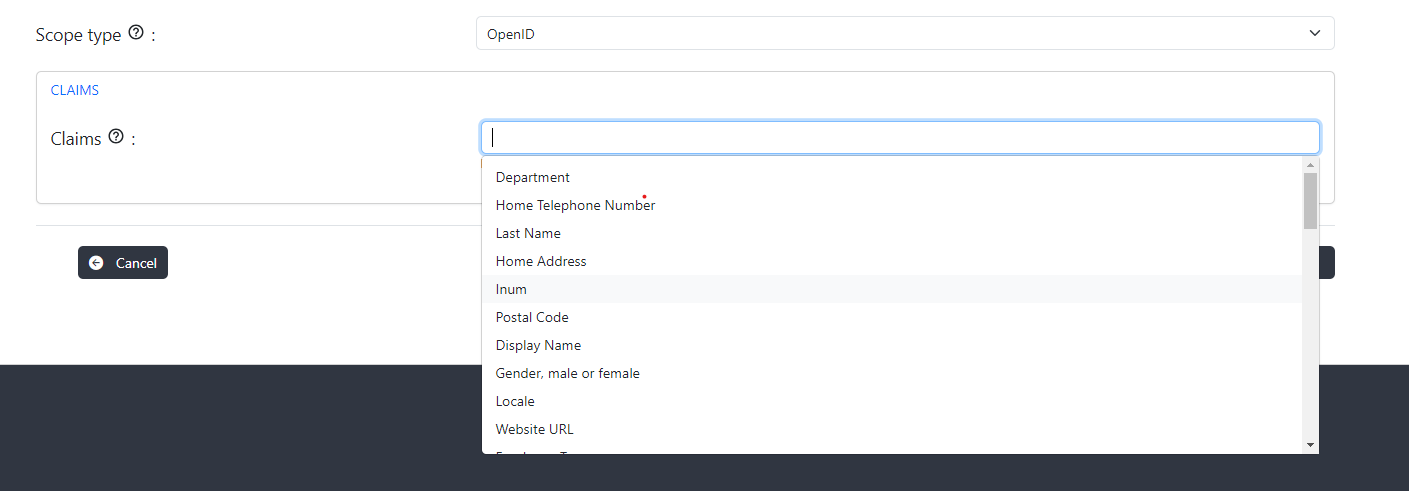The width and height of the screenshot is (1409, 491).
Task: Pick Display Name from the dropdown
Action: click(538, 345)
